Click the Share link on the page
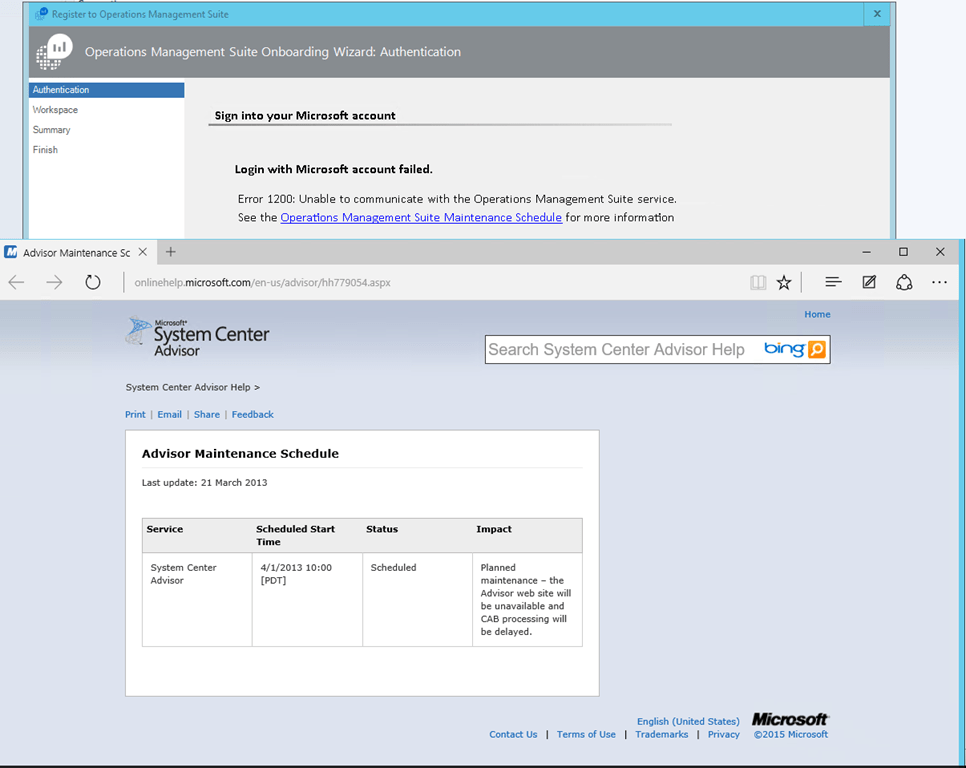 pyautogui.click(x=206, y=414)
